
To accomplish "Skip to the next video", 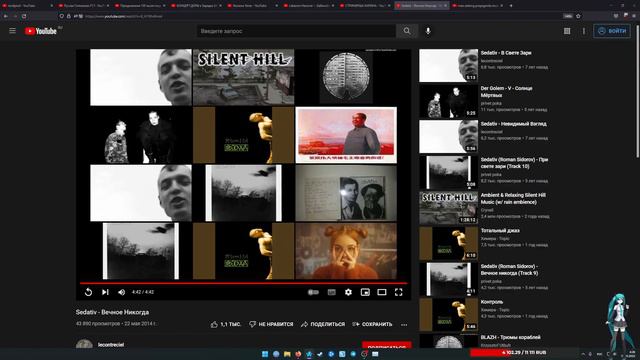I will point(105,292).
